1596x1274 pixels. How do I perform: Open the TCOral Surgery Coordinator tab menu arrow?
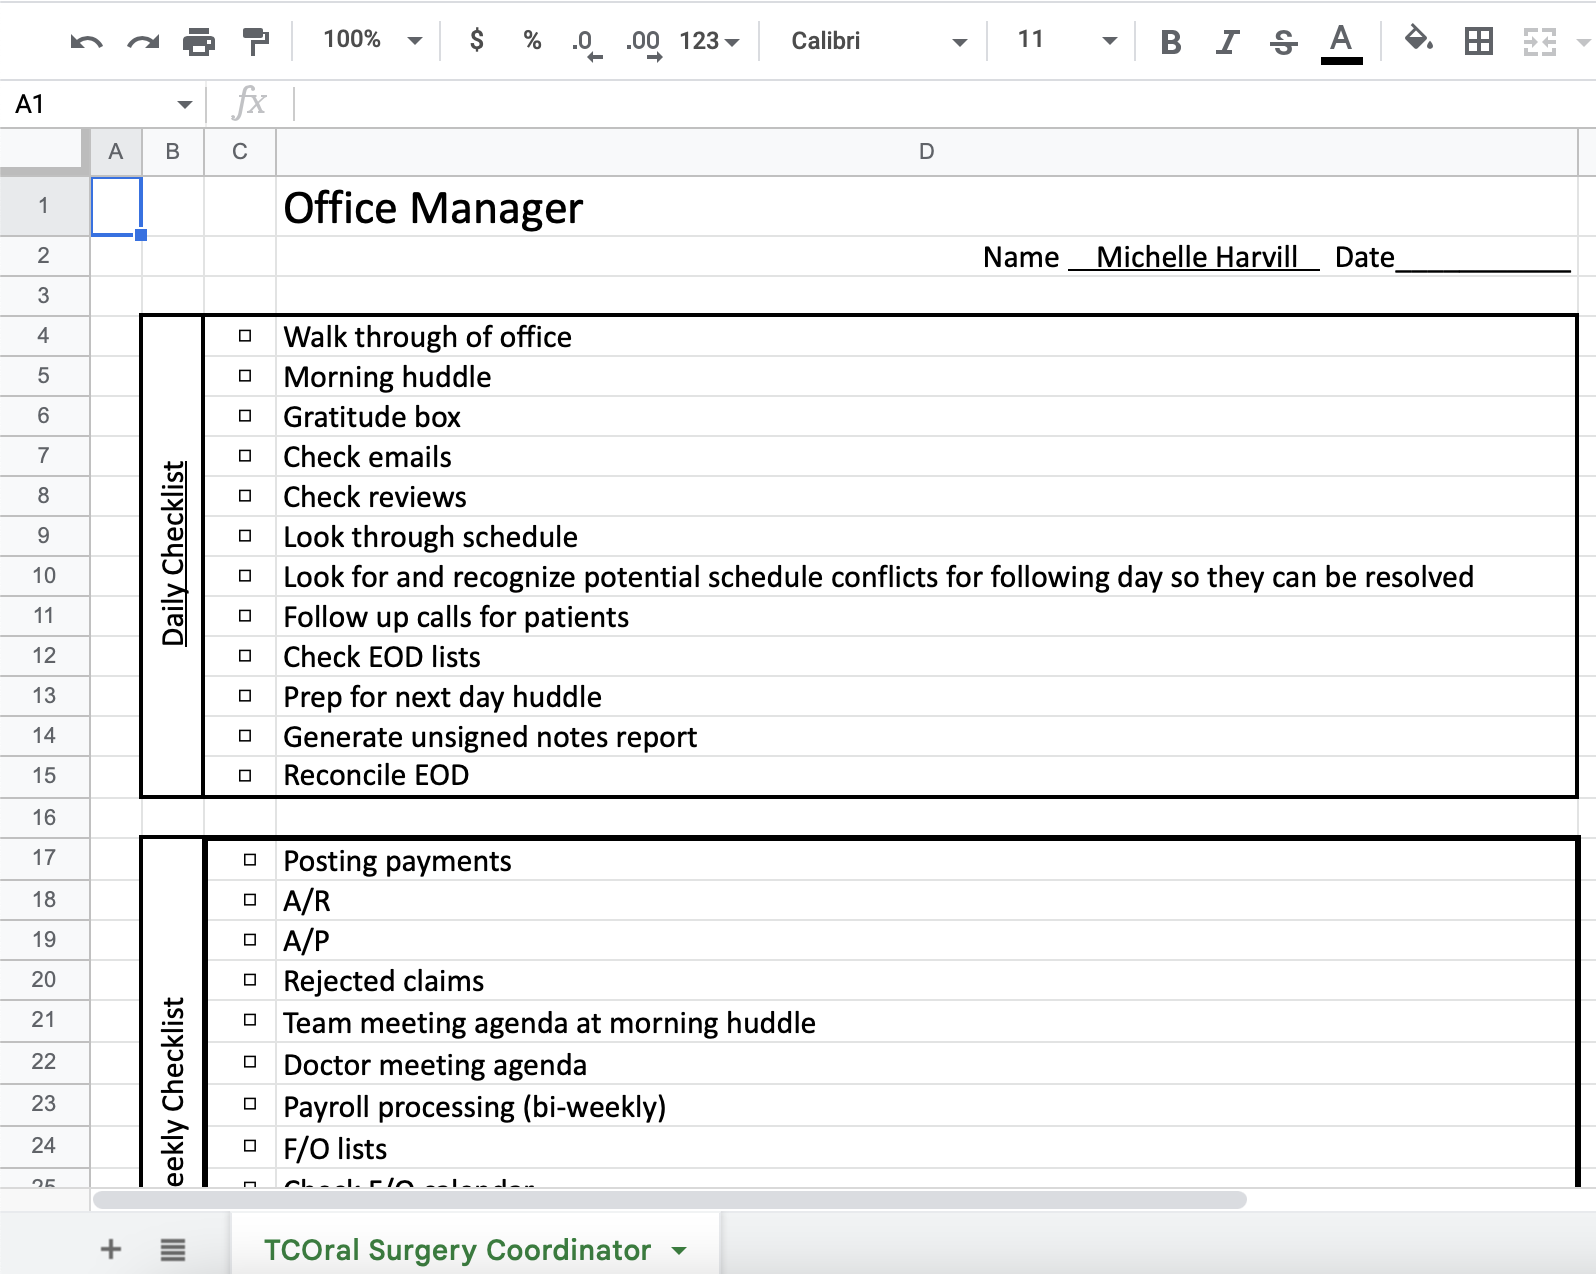[680, 1251]
